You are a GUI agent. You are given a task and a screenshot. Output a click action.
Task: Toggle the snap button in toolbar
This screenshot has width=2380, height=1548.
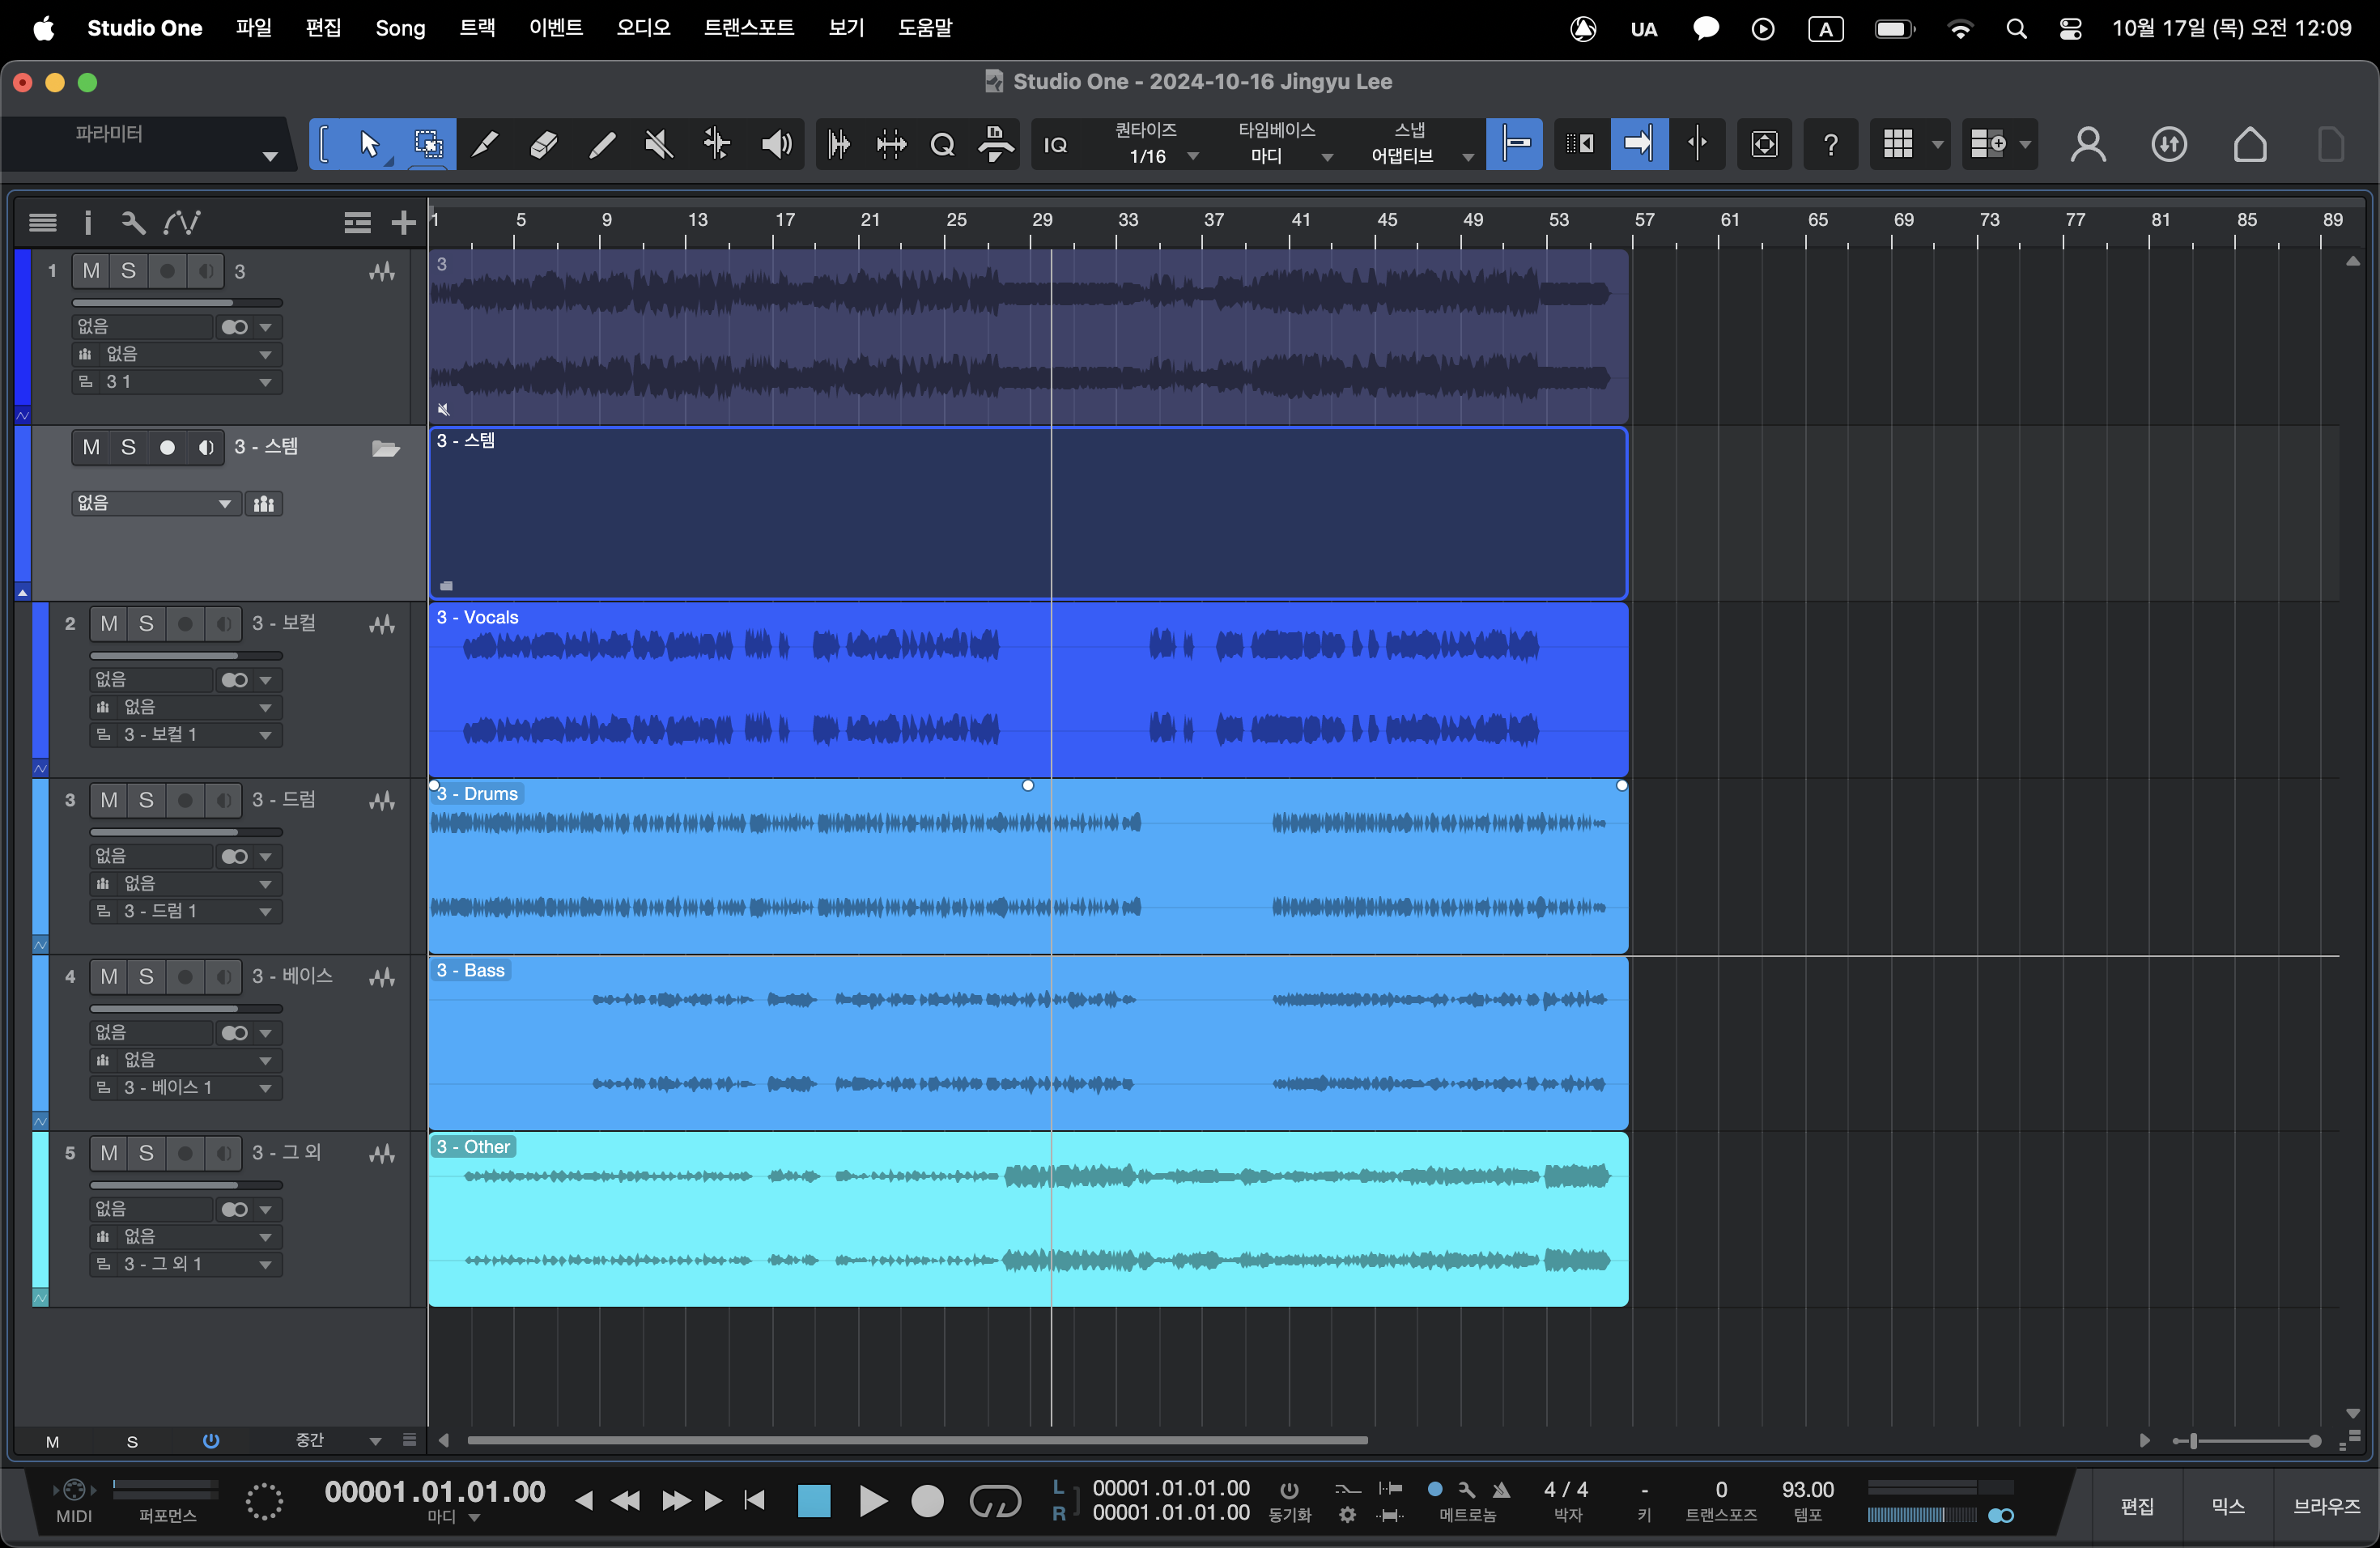tap(1514, 145)
